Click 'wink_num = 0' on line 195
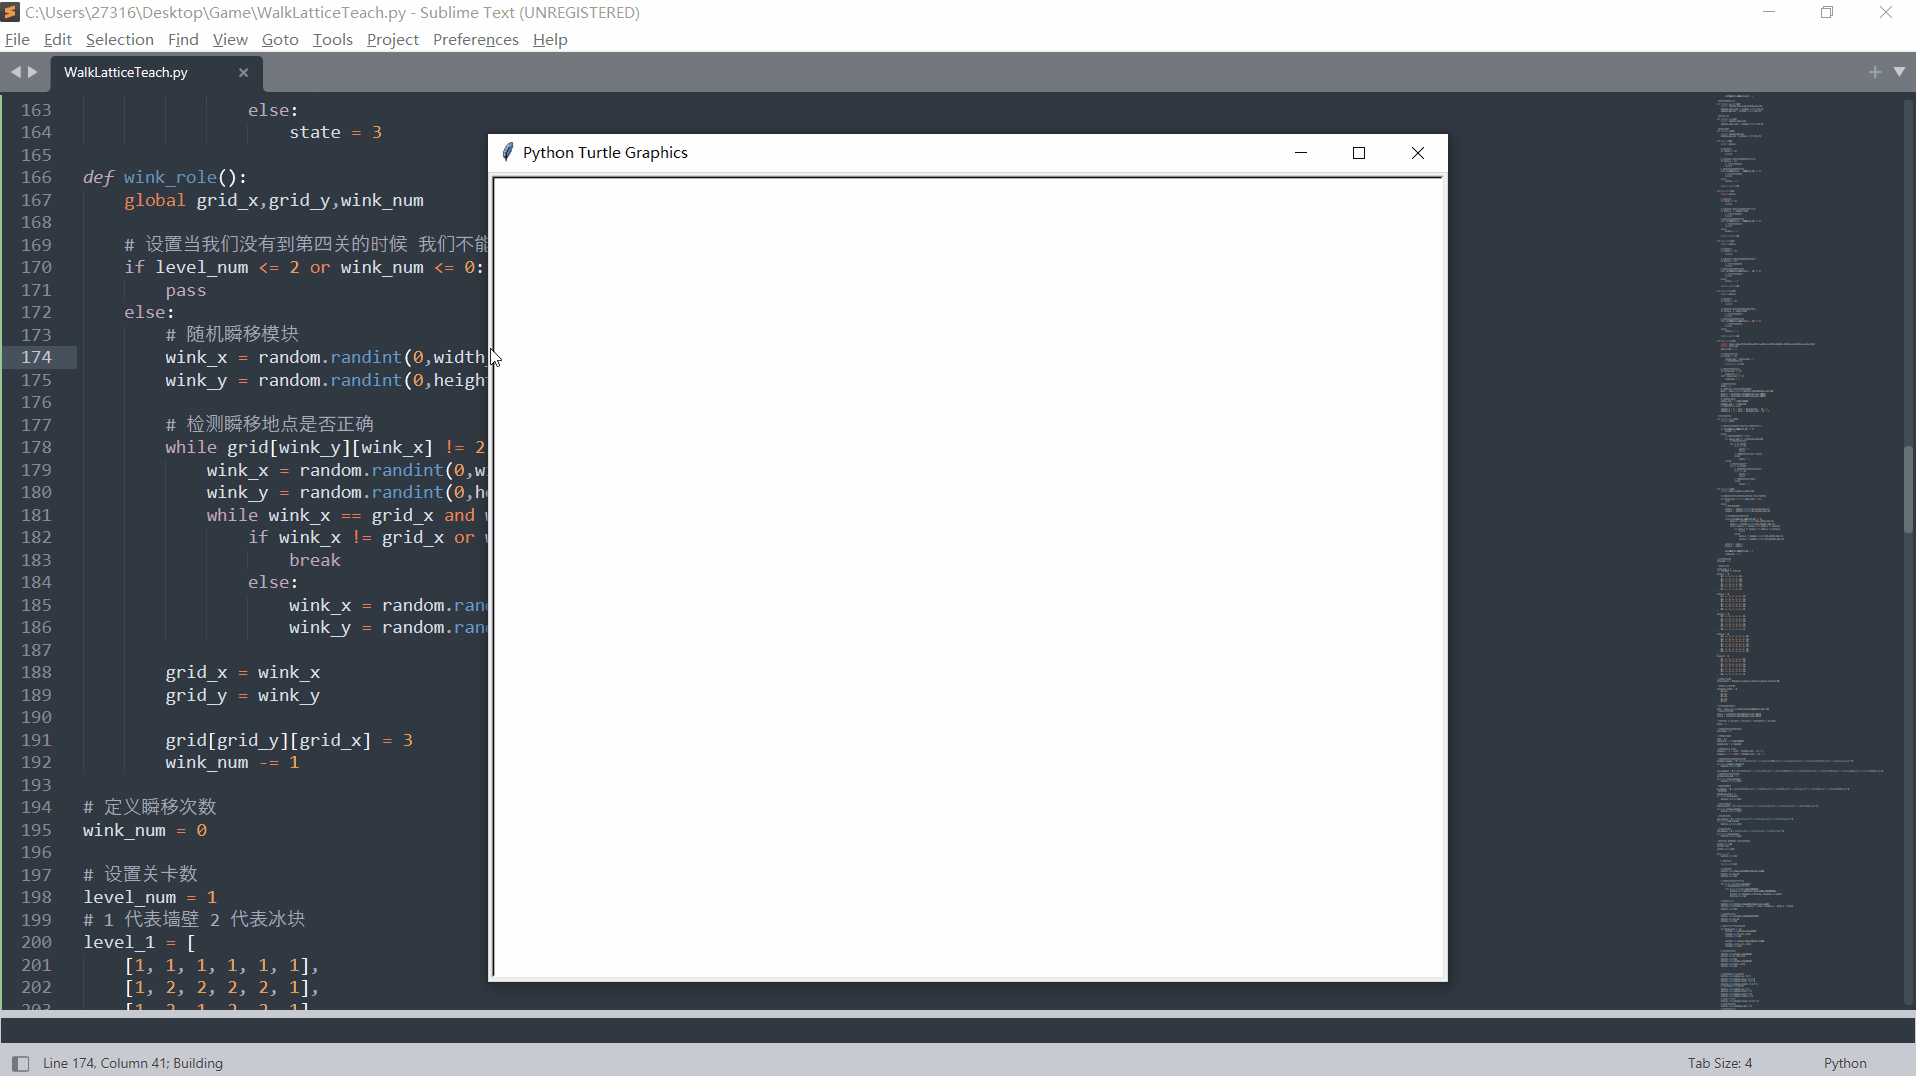 pyautogui.click(x=145, y=830)
